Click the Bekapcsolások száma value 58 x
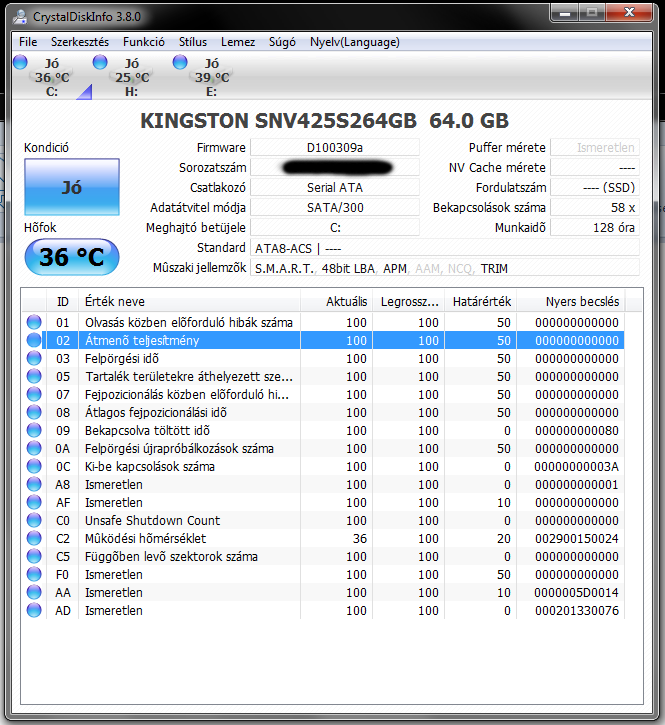Viewport: 665px width, 725px height. (x=595, y=207)
